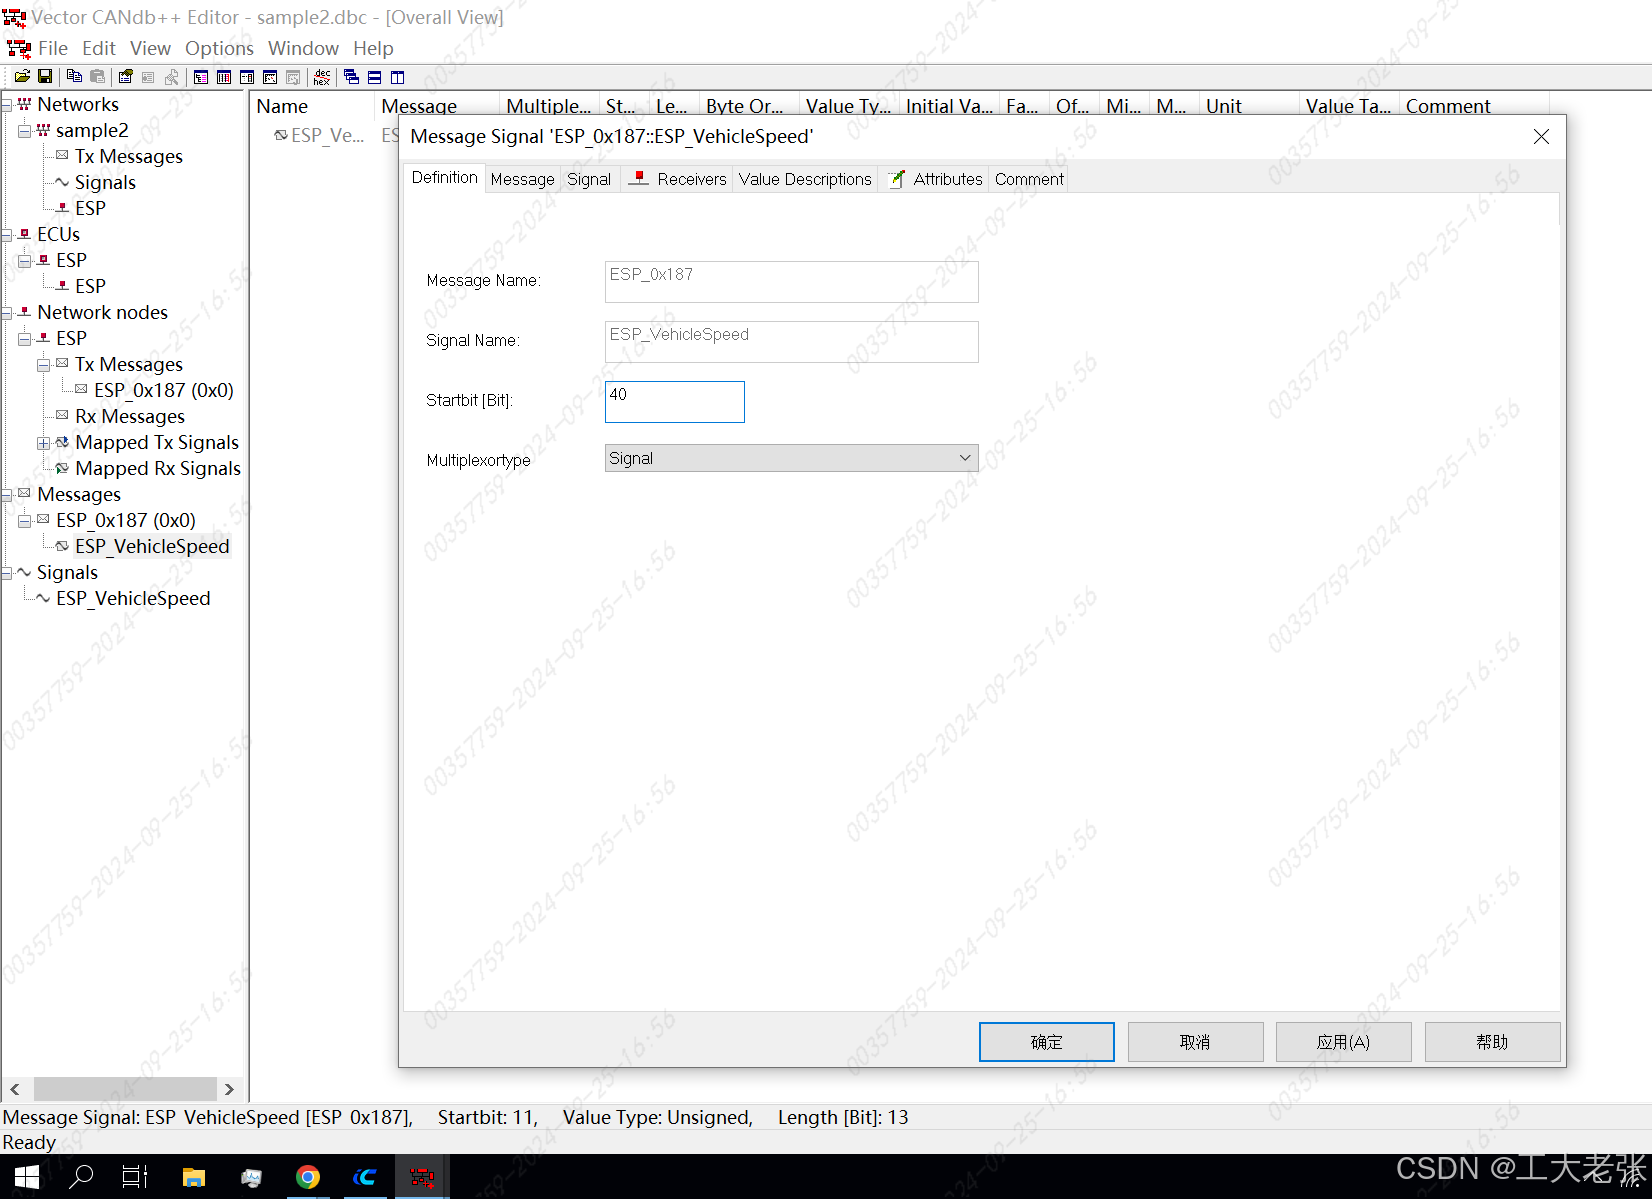Collapse the ECUs tree node

7,234
